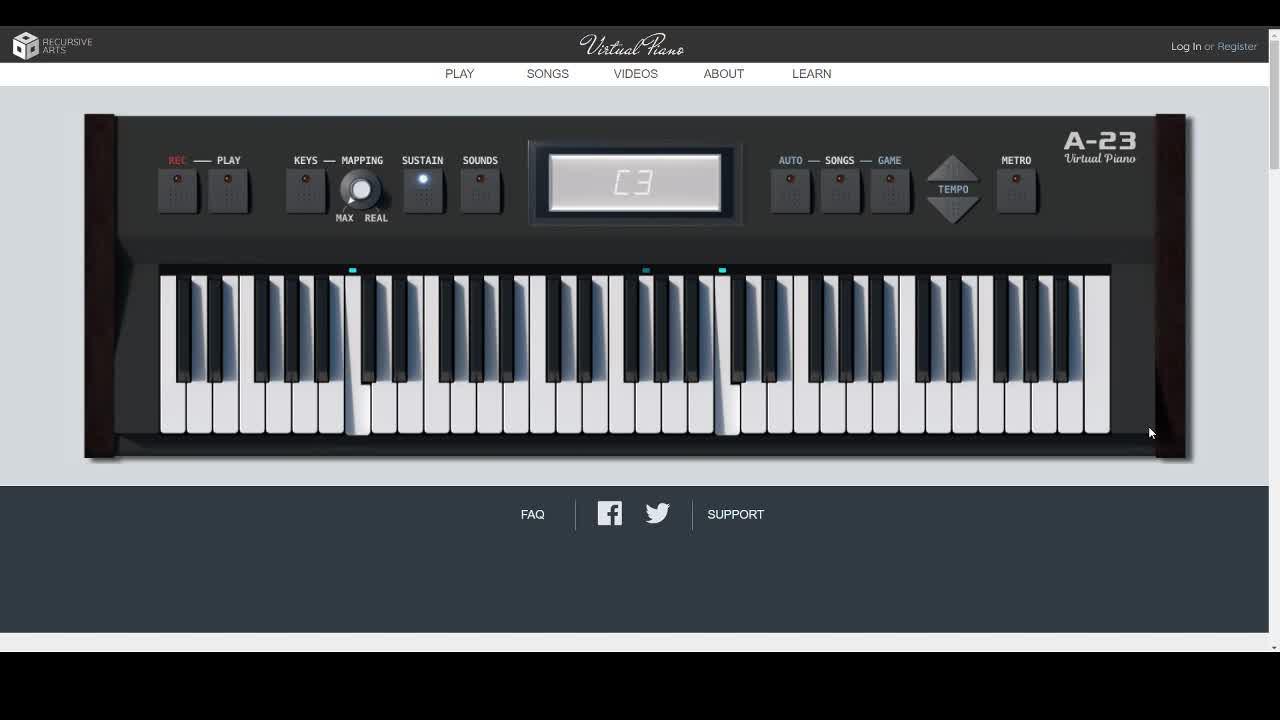Open the Facebook page icon
This screenshot has height=720, width=1280.
[610, 513]
